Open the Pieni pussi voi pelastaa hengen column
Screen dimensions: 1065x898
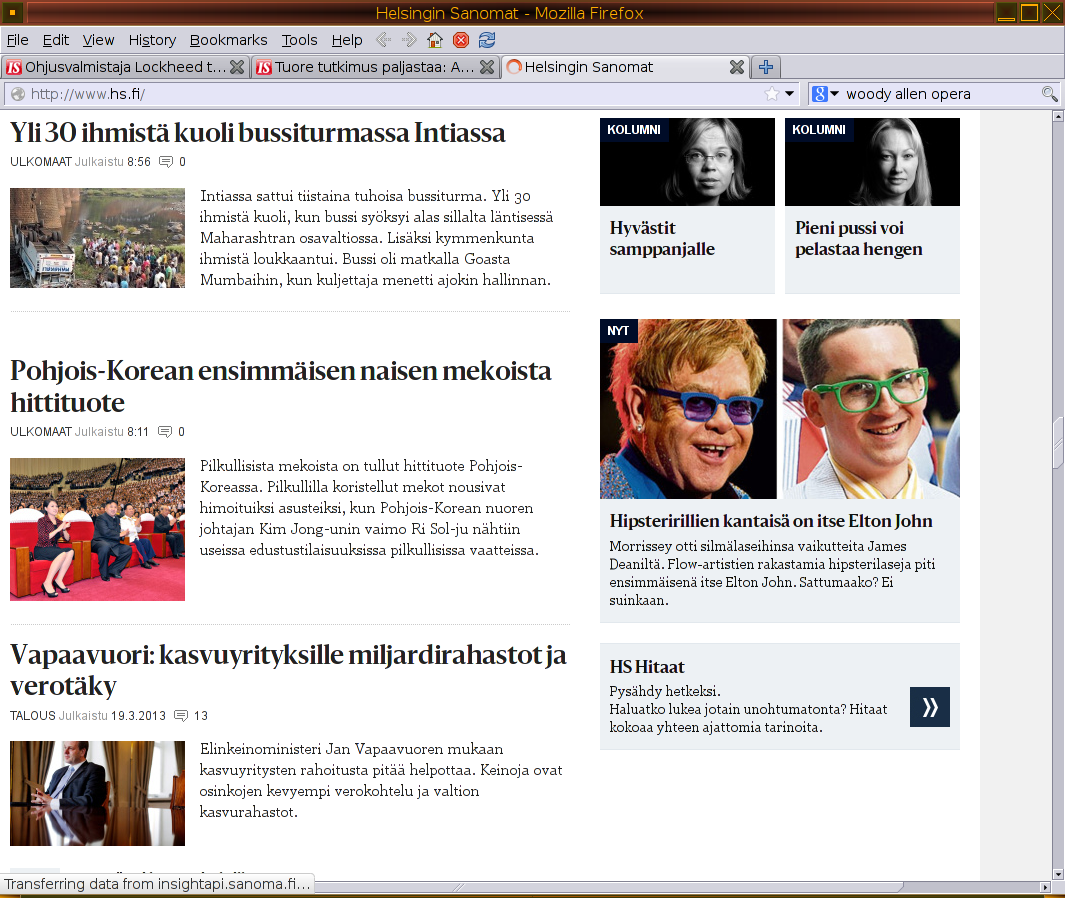pyautogui.click(x=859, y=238)
